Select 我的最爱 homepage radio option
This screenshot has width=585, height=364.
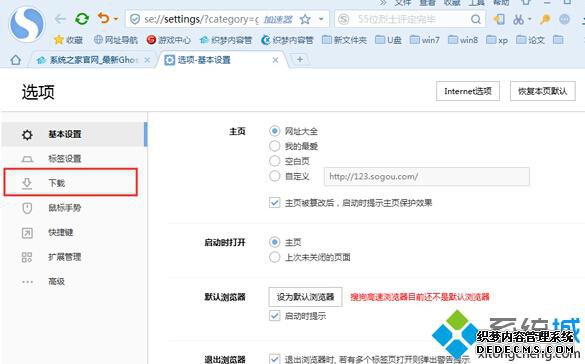(275, 146)
